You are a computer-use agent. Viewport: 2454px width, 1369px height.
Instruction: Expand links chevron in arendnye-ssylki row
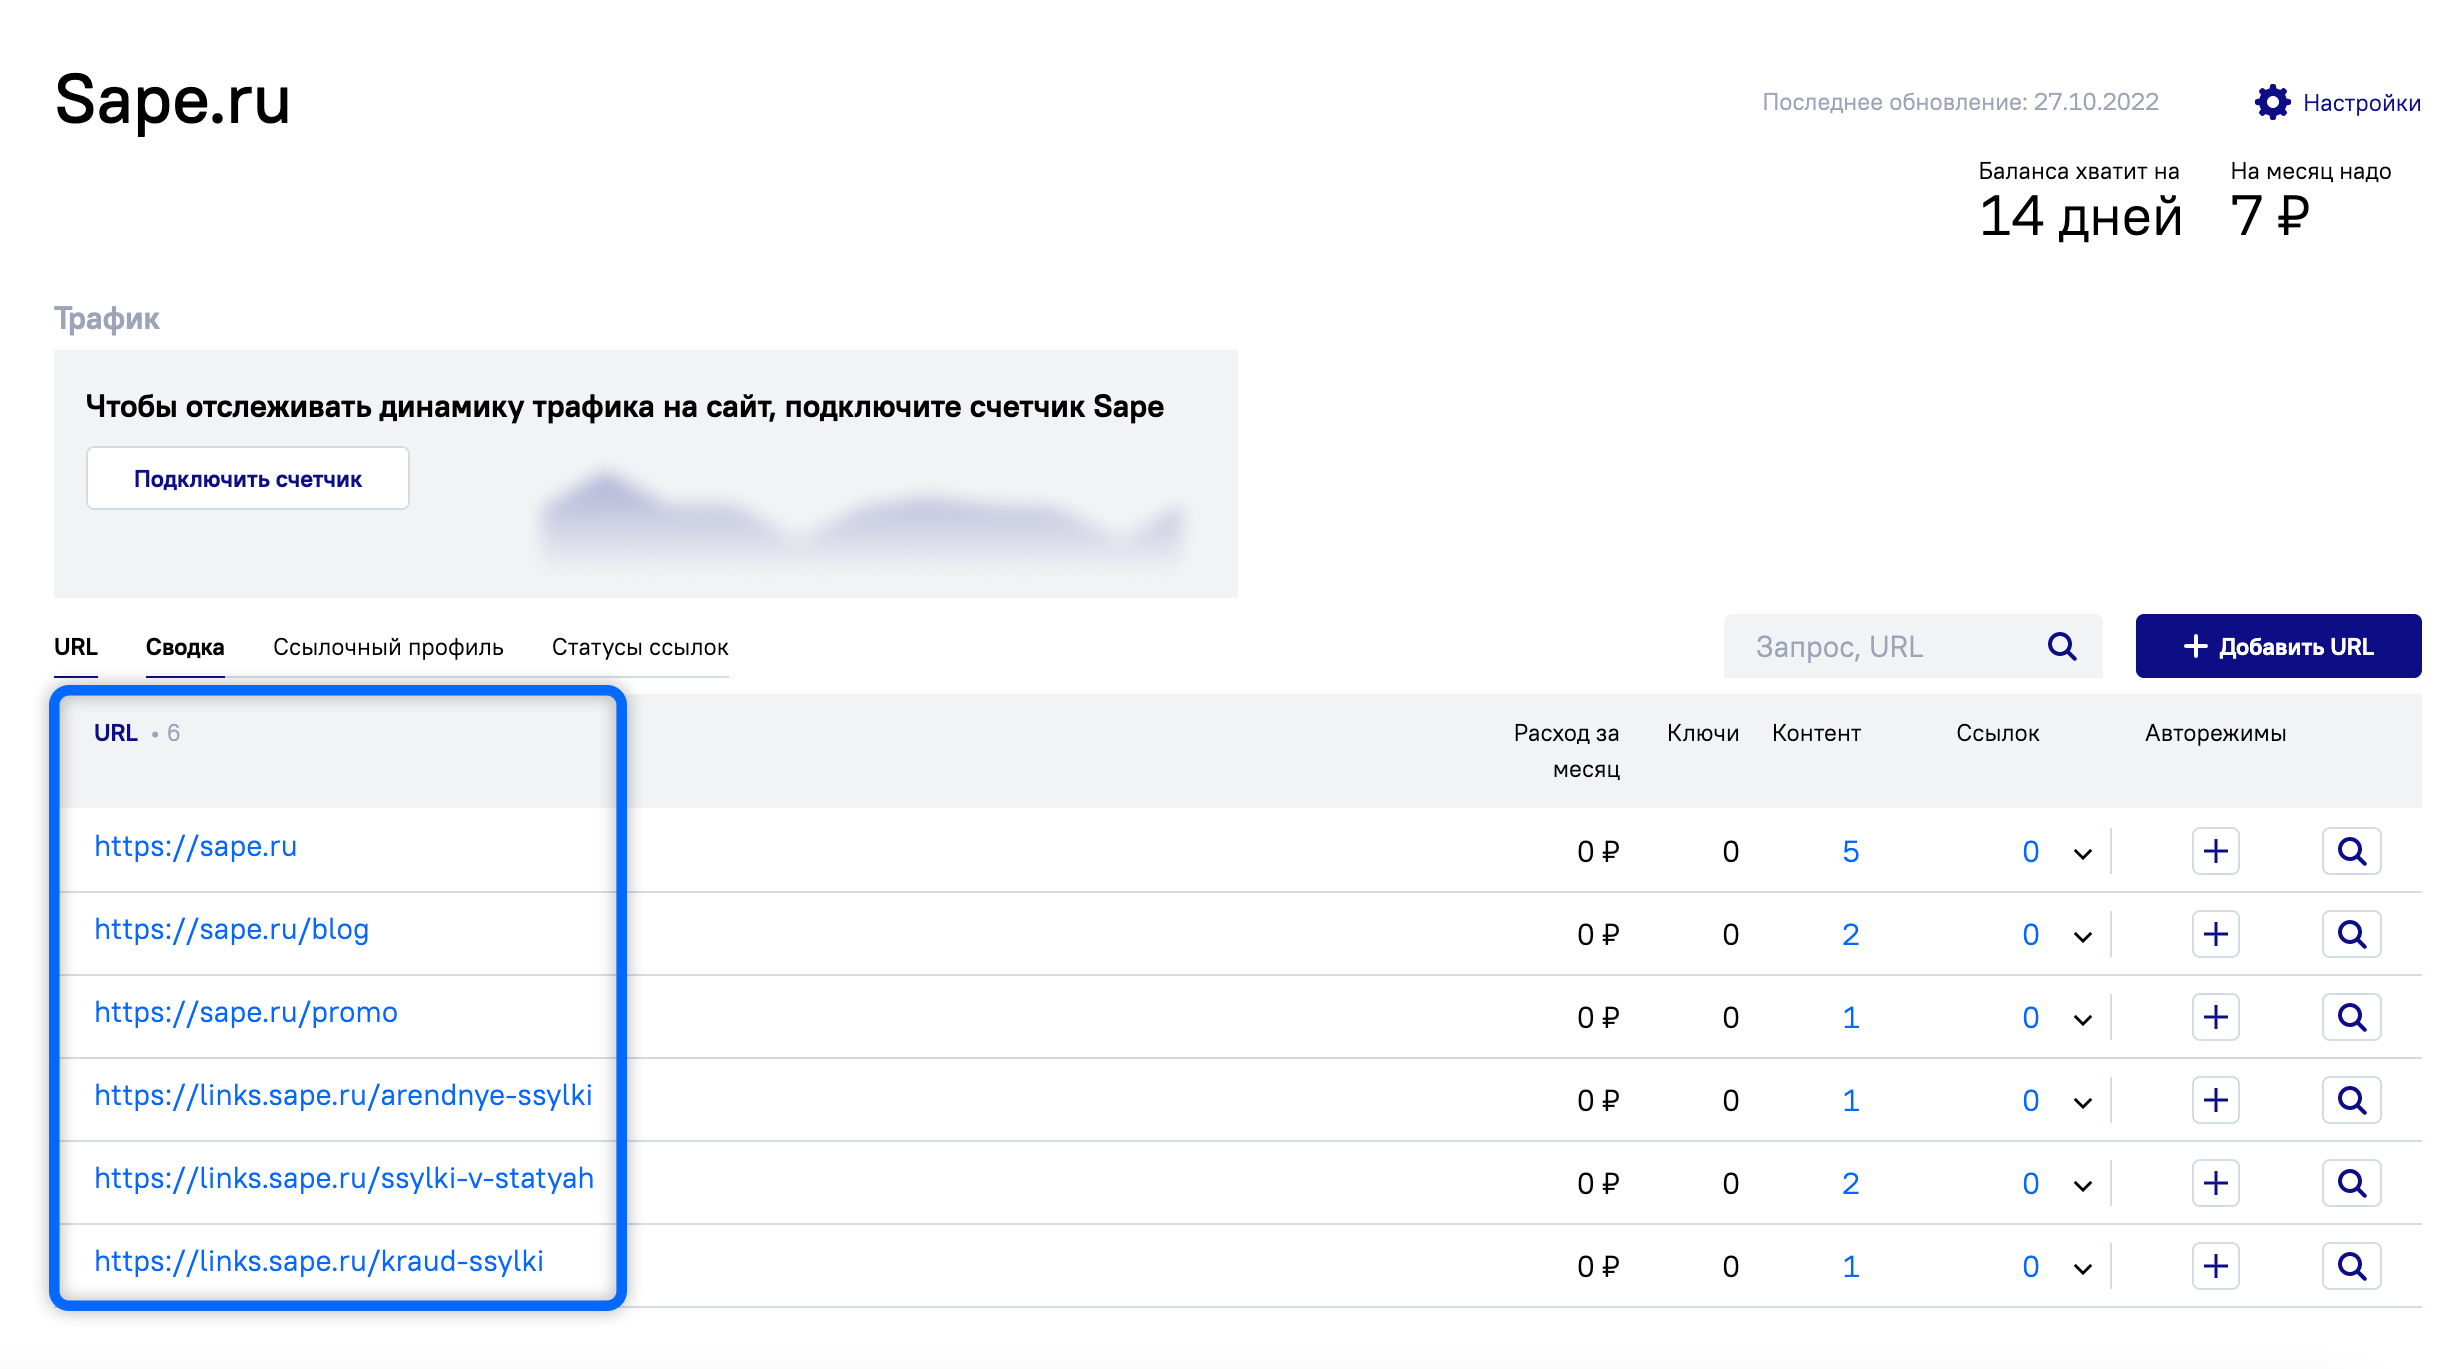point(2083,1103)
